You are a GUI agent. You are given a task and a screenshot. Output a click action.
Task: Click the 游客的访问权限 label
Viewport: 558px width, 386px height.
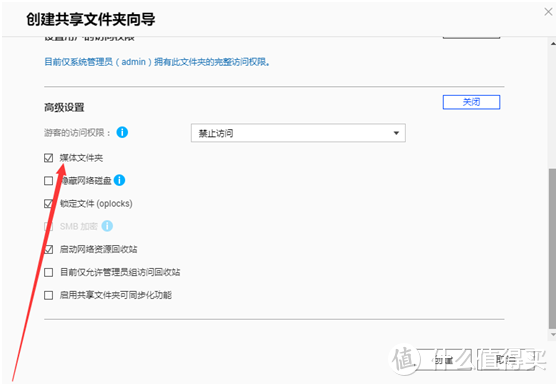(x=77, y=133)
